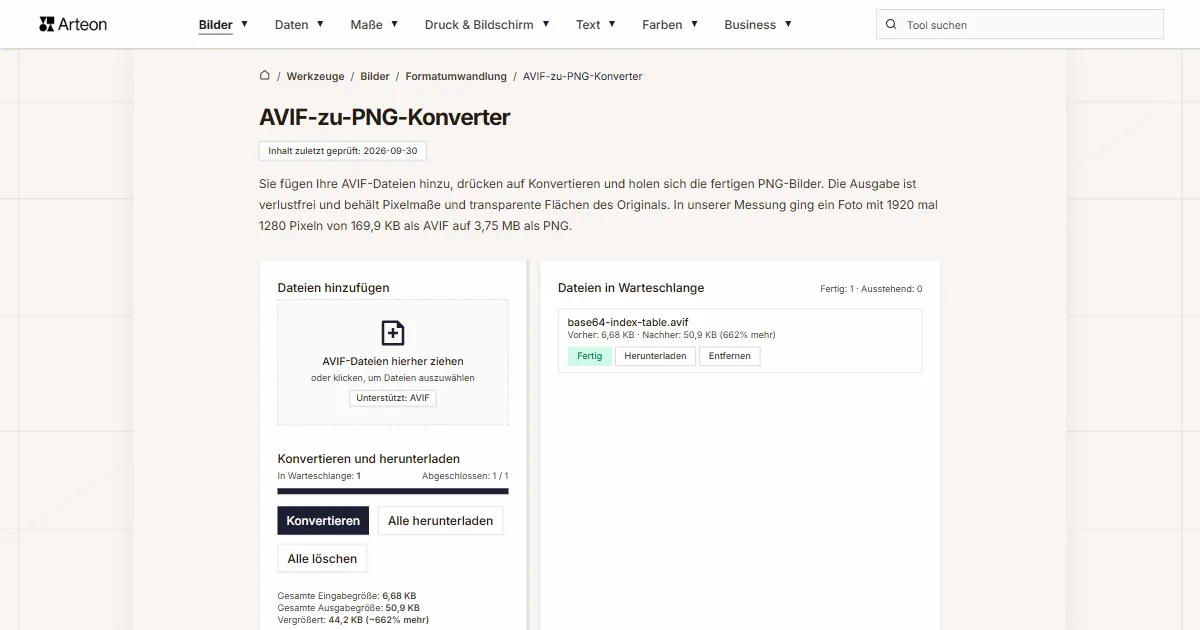This screenshot has width=1200, height=630.
Task: Click the Vergrößert: 44,2 KB line
Action: click(x=353, y=620)
